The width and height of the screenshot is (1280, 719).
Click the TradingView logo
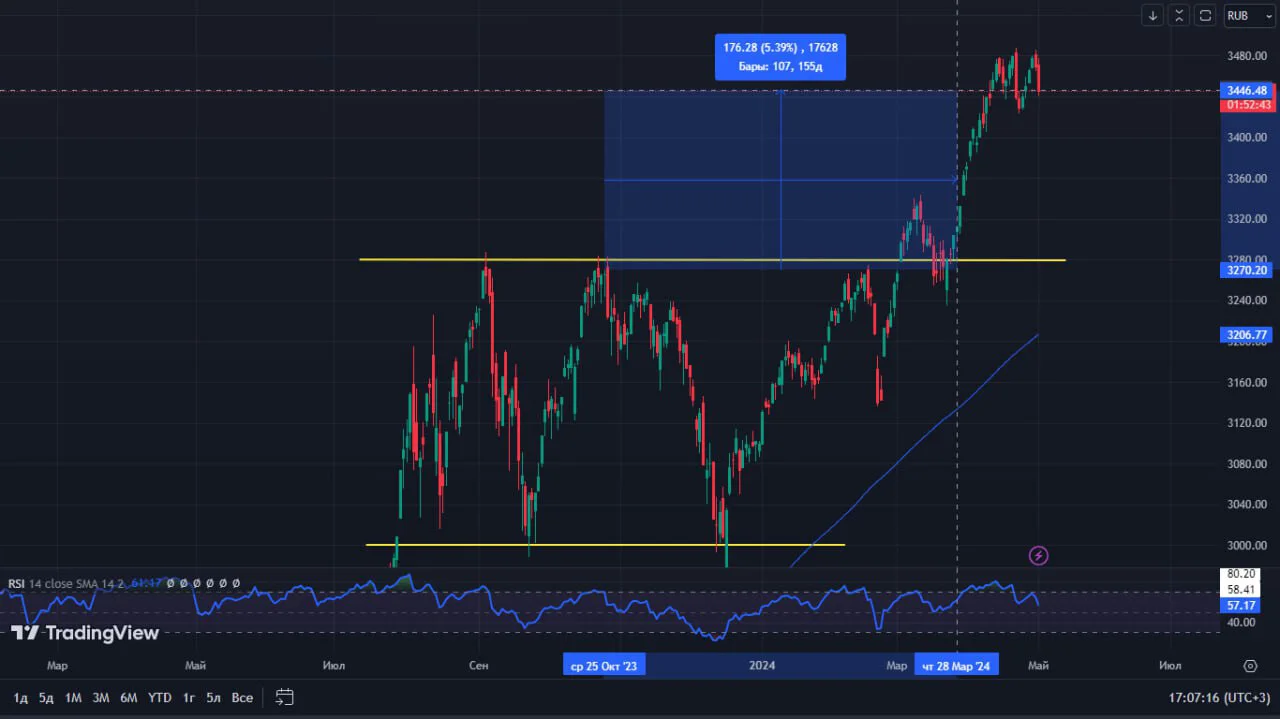(x=85, y=633)
